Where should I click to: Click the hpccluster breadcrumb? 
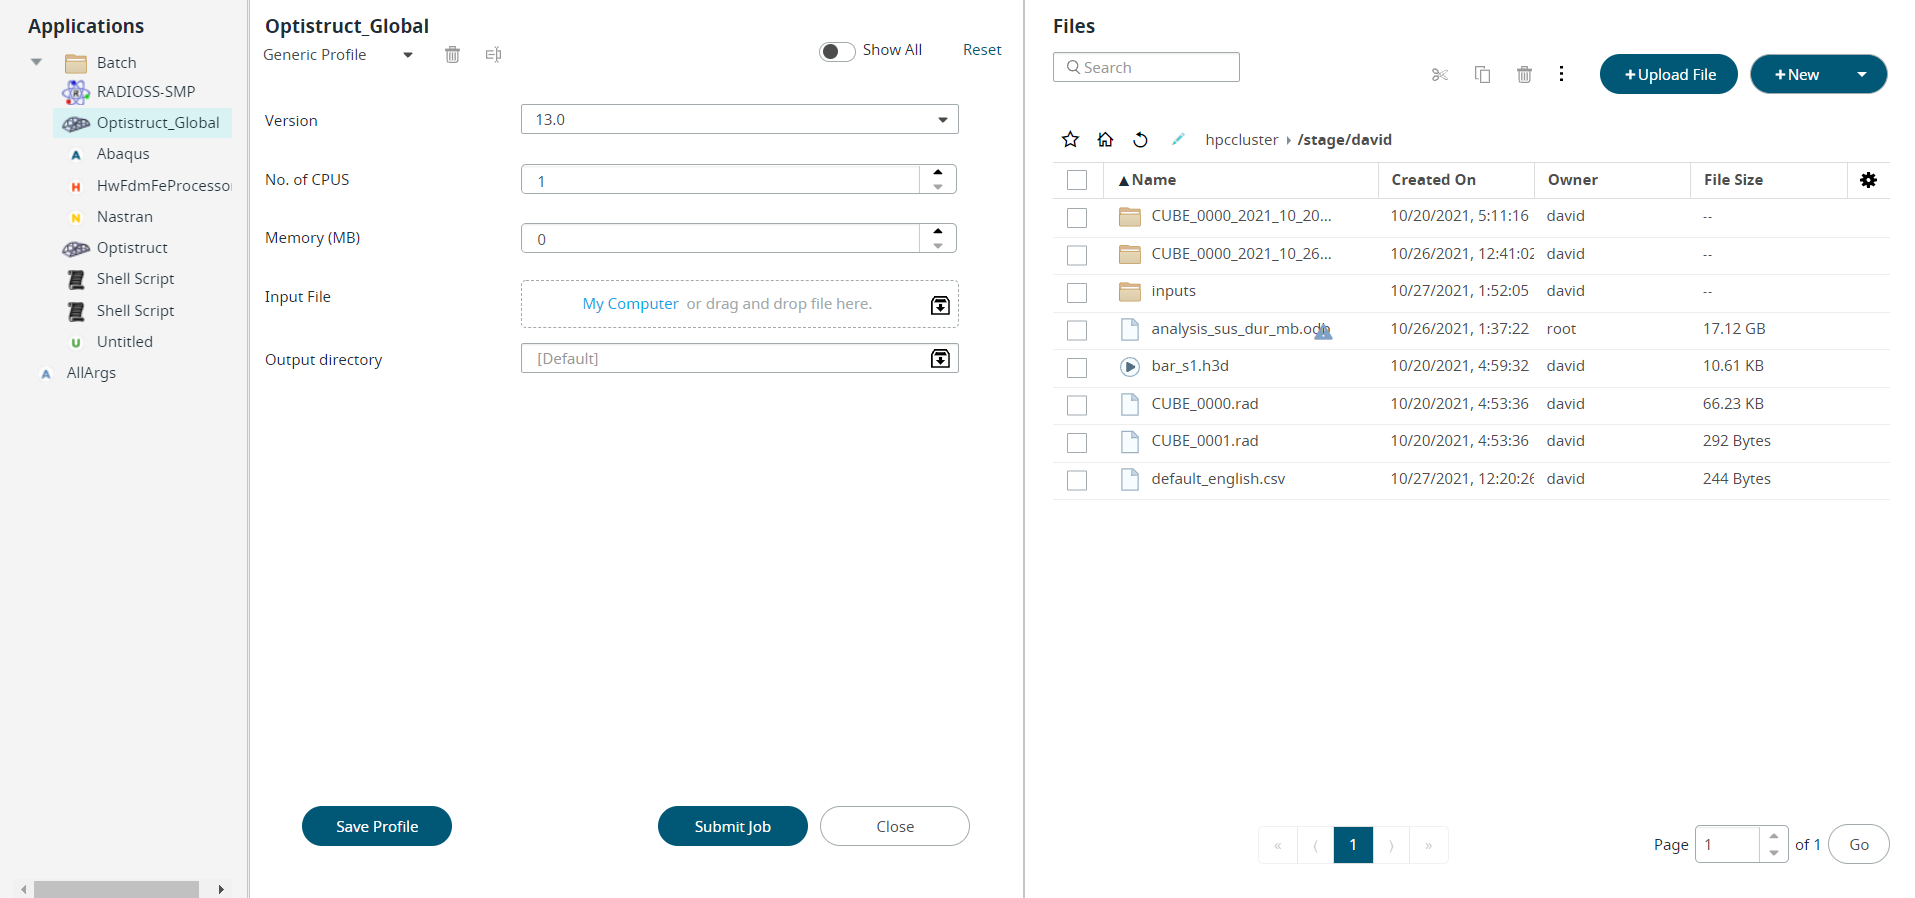[1241, 140]
